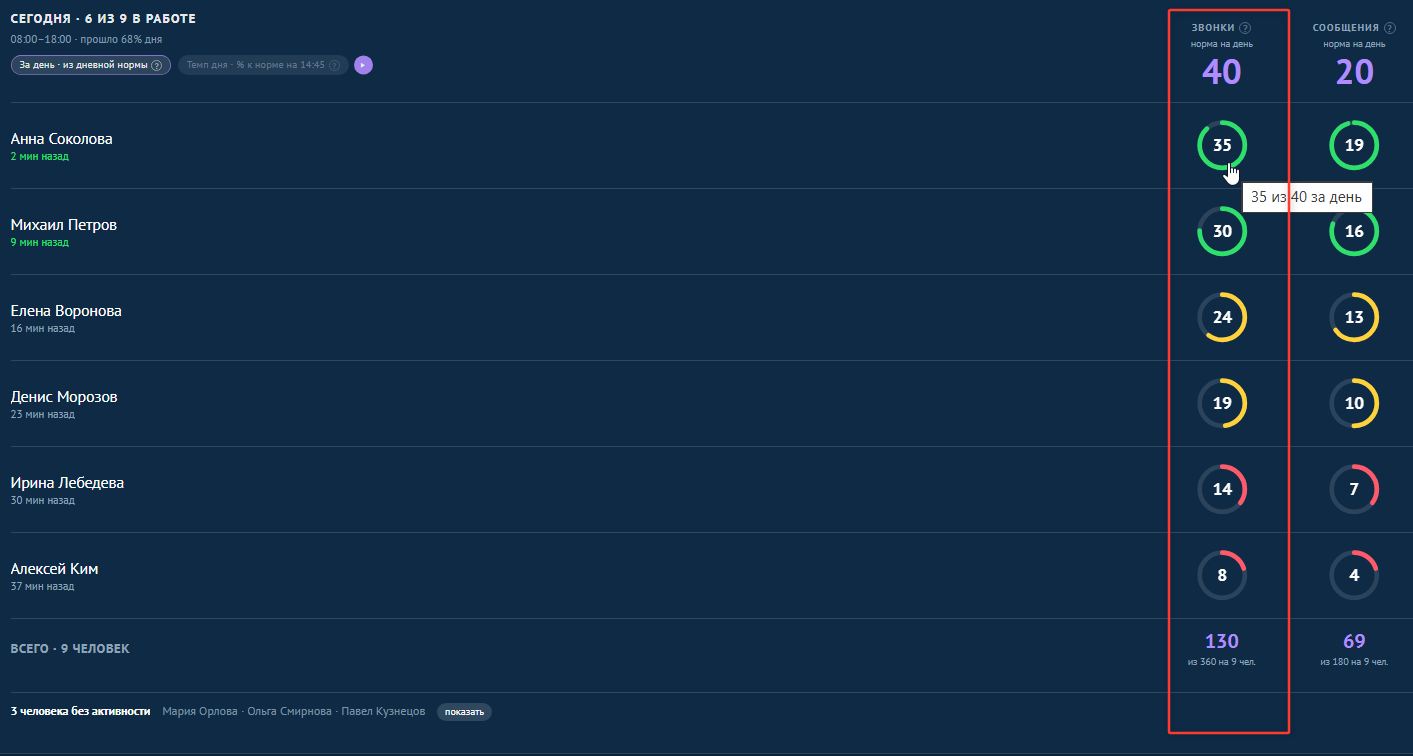Click help icon in 'За день' pill
The height and width of the screenshot is (756, 1413).
click(x=156, y=65)
